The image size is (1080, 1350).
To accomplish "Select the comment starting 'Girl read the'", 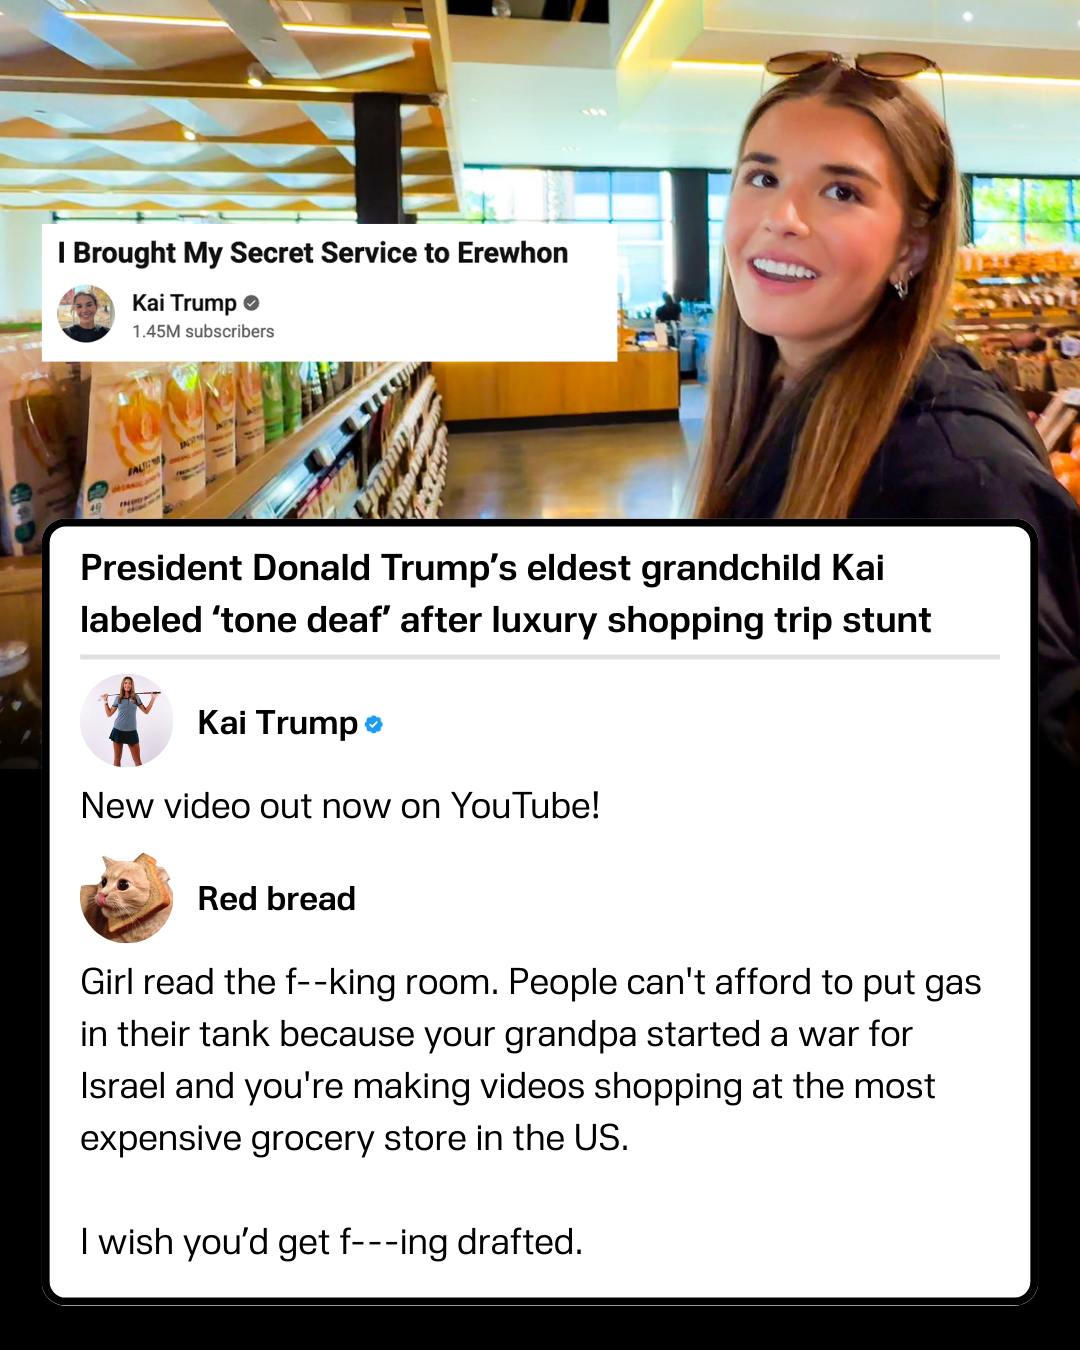I will 531,1060.
